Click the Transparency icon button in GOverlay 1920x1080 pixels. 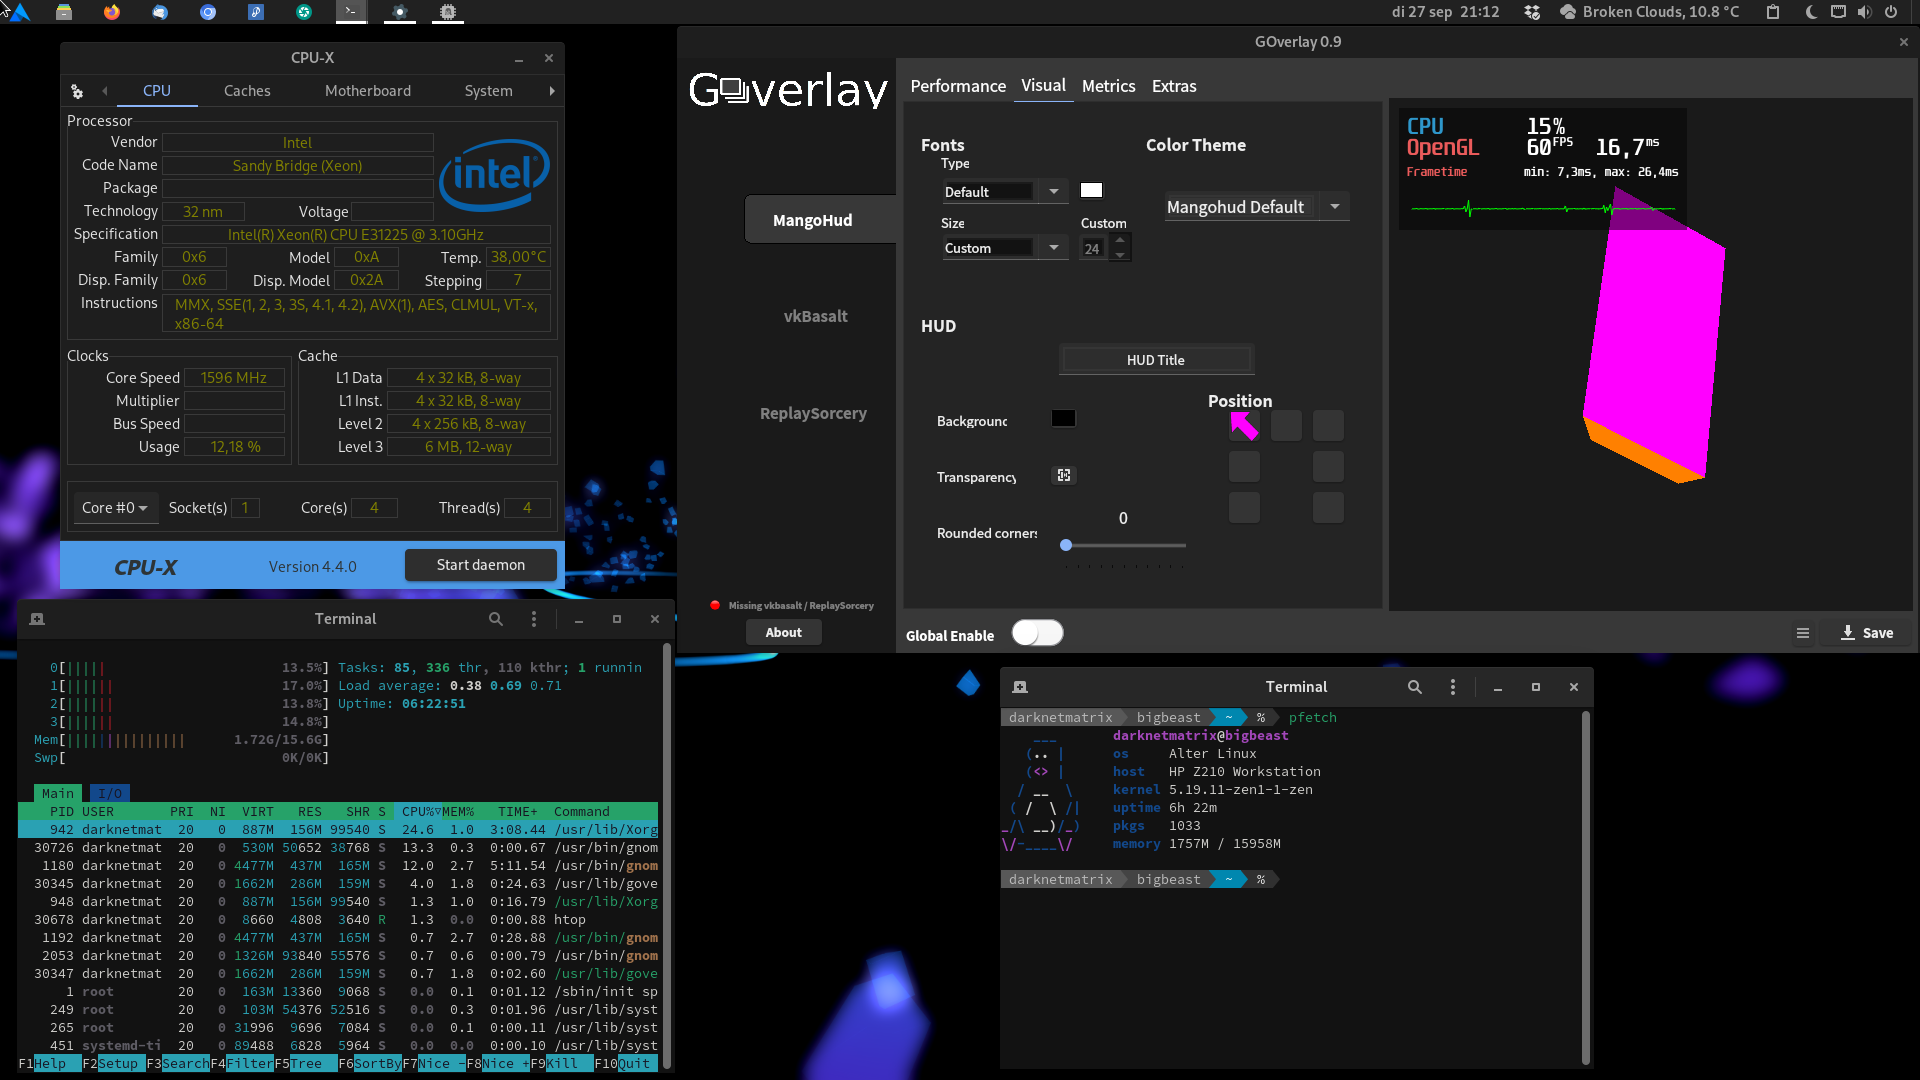(1064, 475)
